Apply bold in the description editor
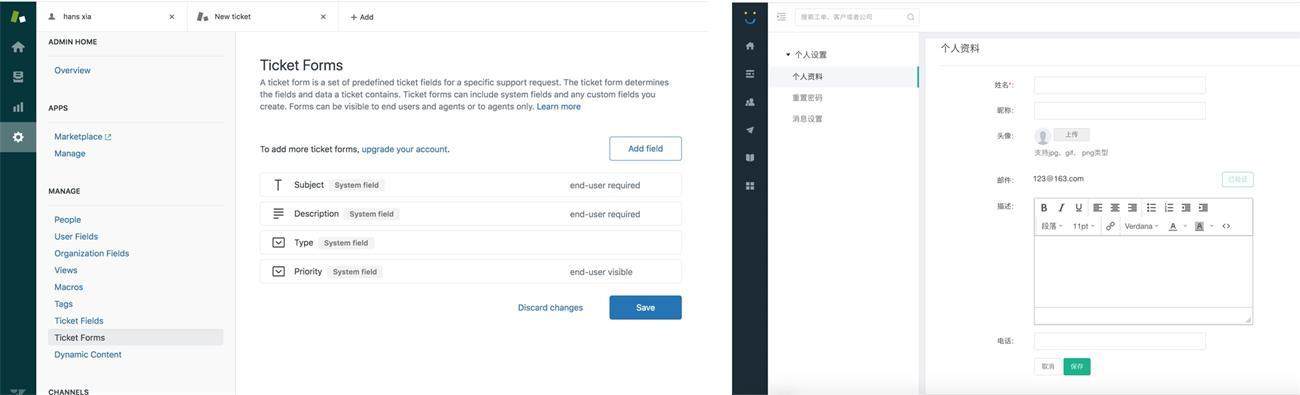This screenshot has width=1300, height=395. click(1044, 208)
